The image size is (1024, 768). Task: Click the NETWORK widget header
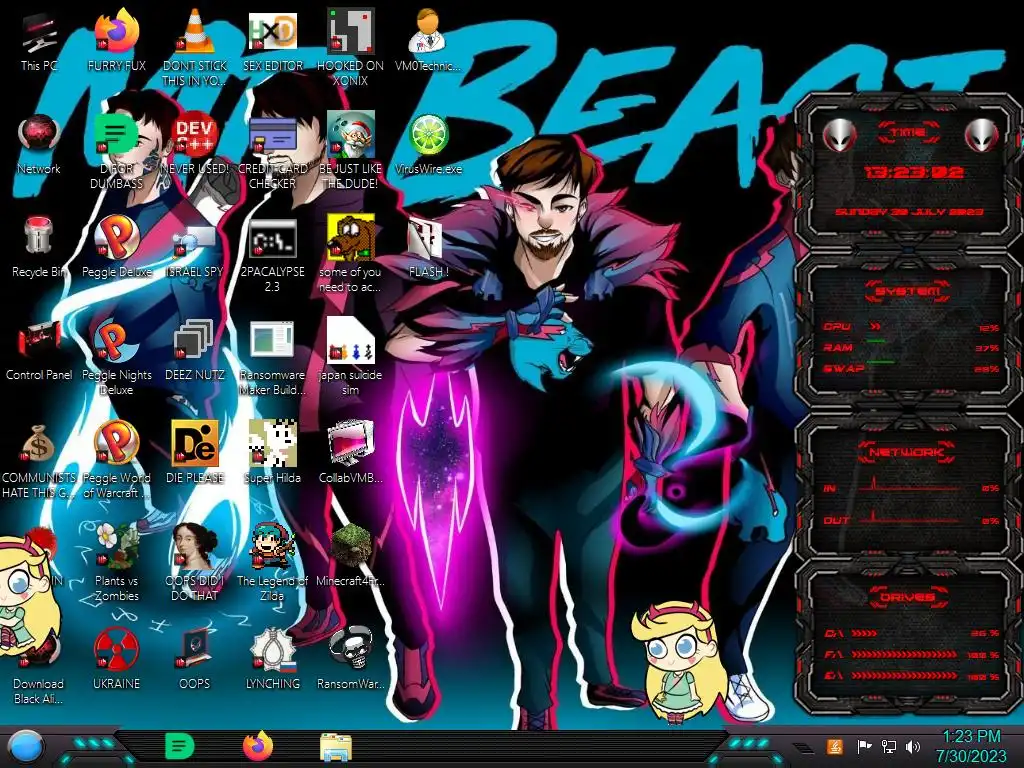pos(908,452)
